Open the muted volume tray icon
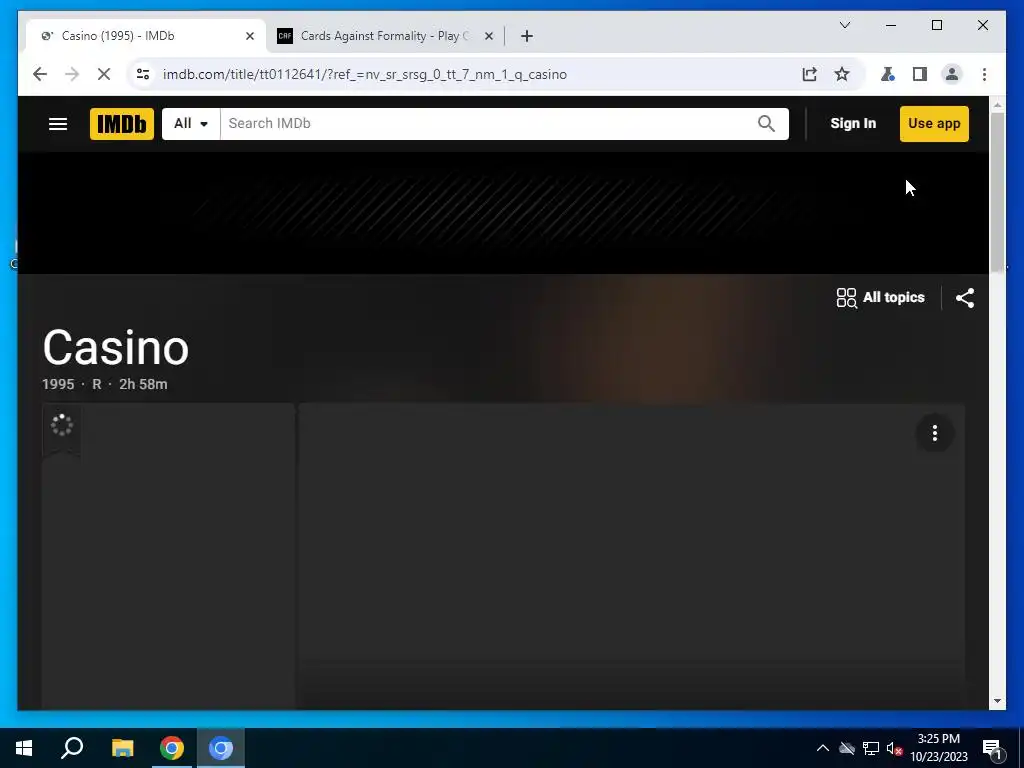The height and width of the screenshot is (768, 1024). click(x=894, y=748)
